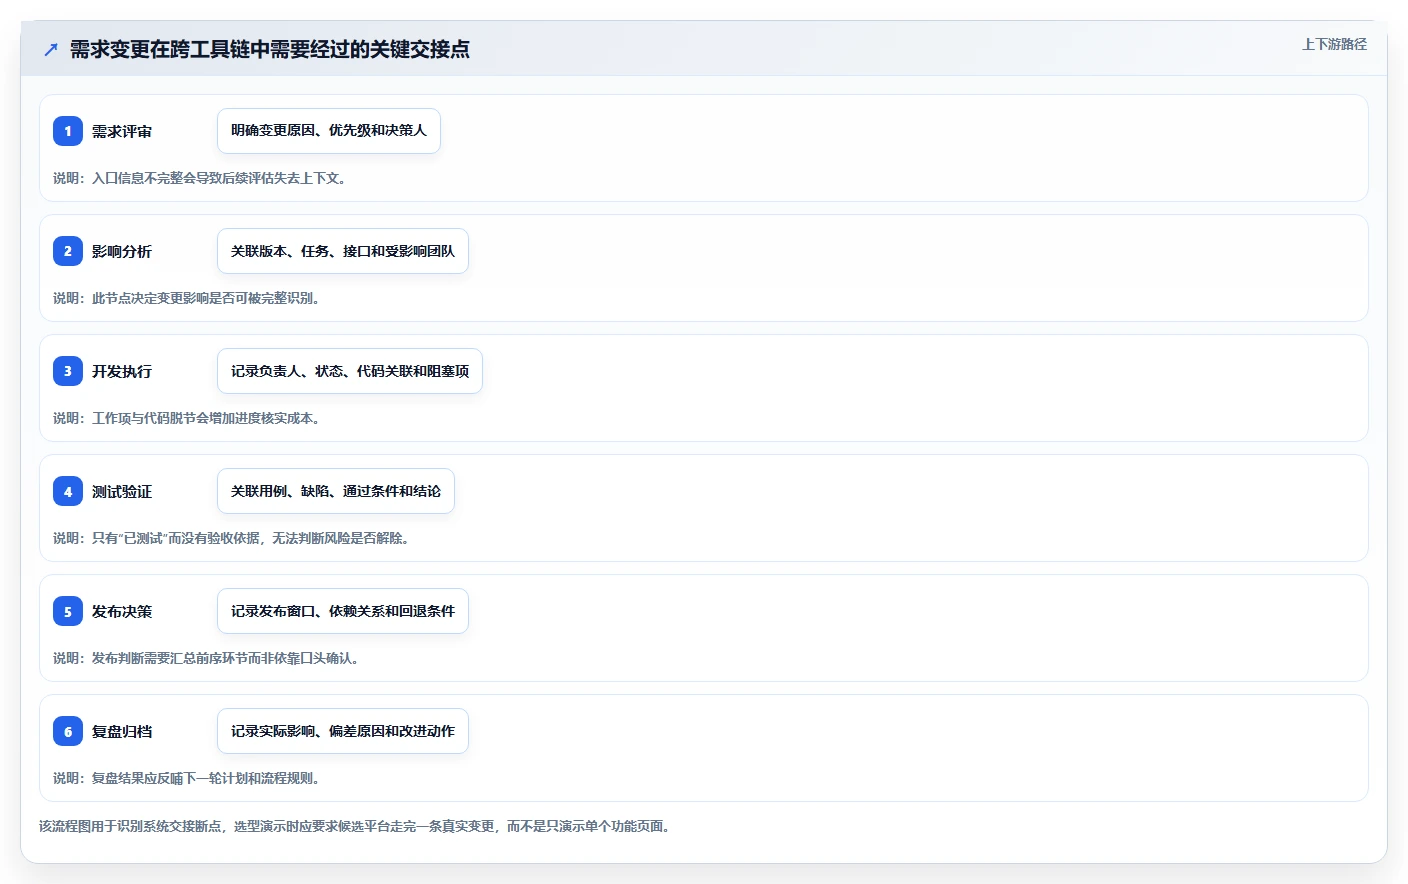
Task: Click the step 4 number badge
Action: [68, 491]
